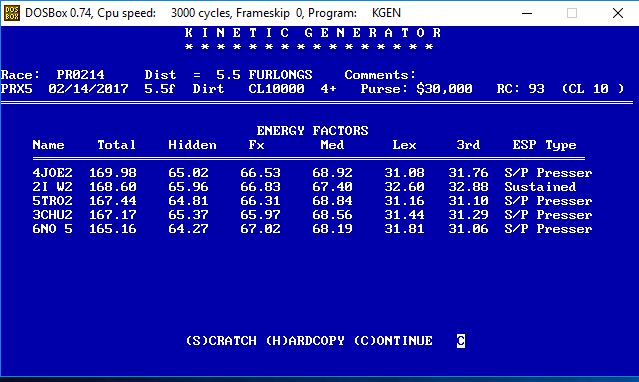Click the (S)CRATCH option
The image size is (639, 382).
point(221,340)
